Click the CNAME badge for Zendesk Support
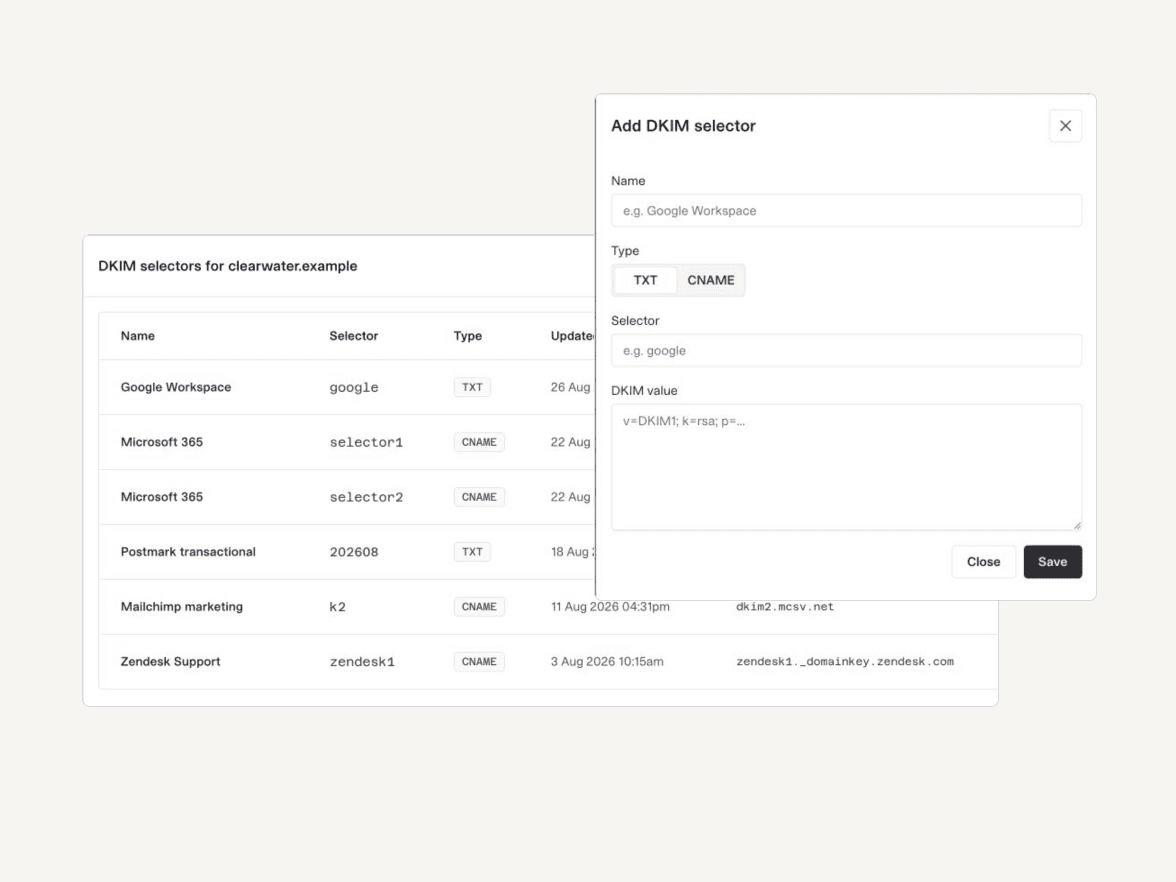This screenshot has width=1176, height=882. [x=478, y=662]
